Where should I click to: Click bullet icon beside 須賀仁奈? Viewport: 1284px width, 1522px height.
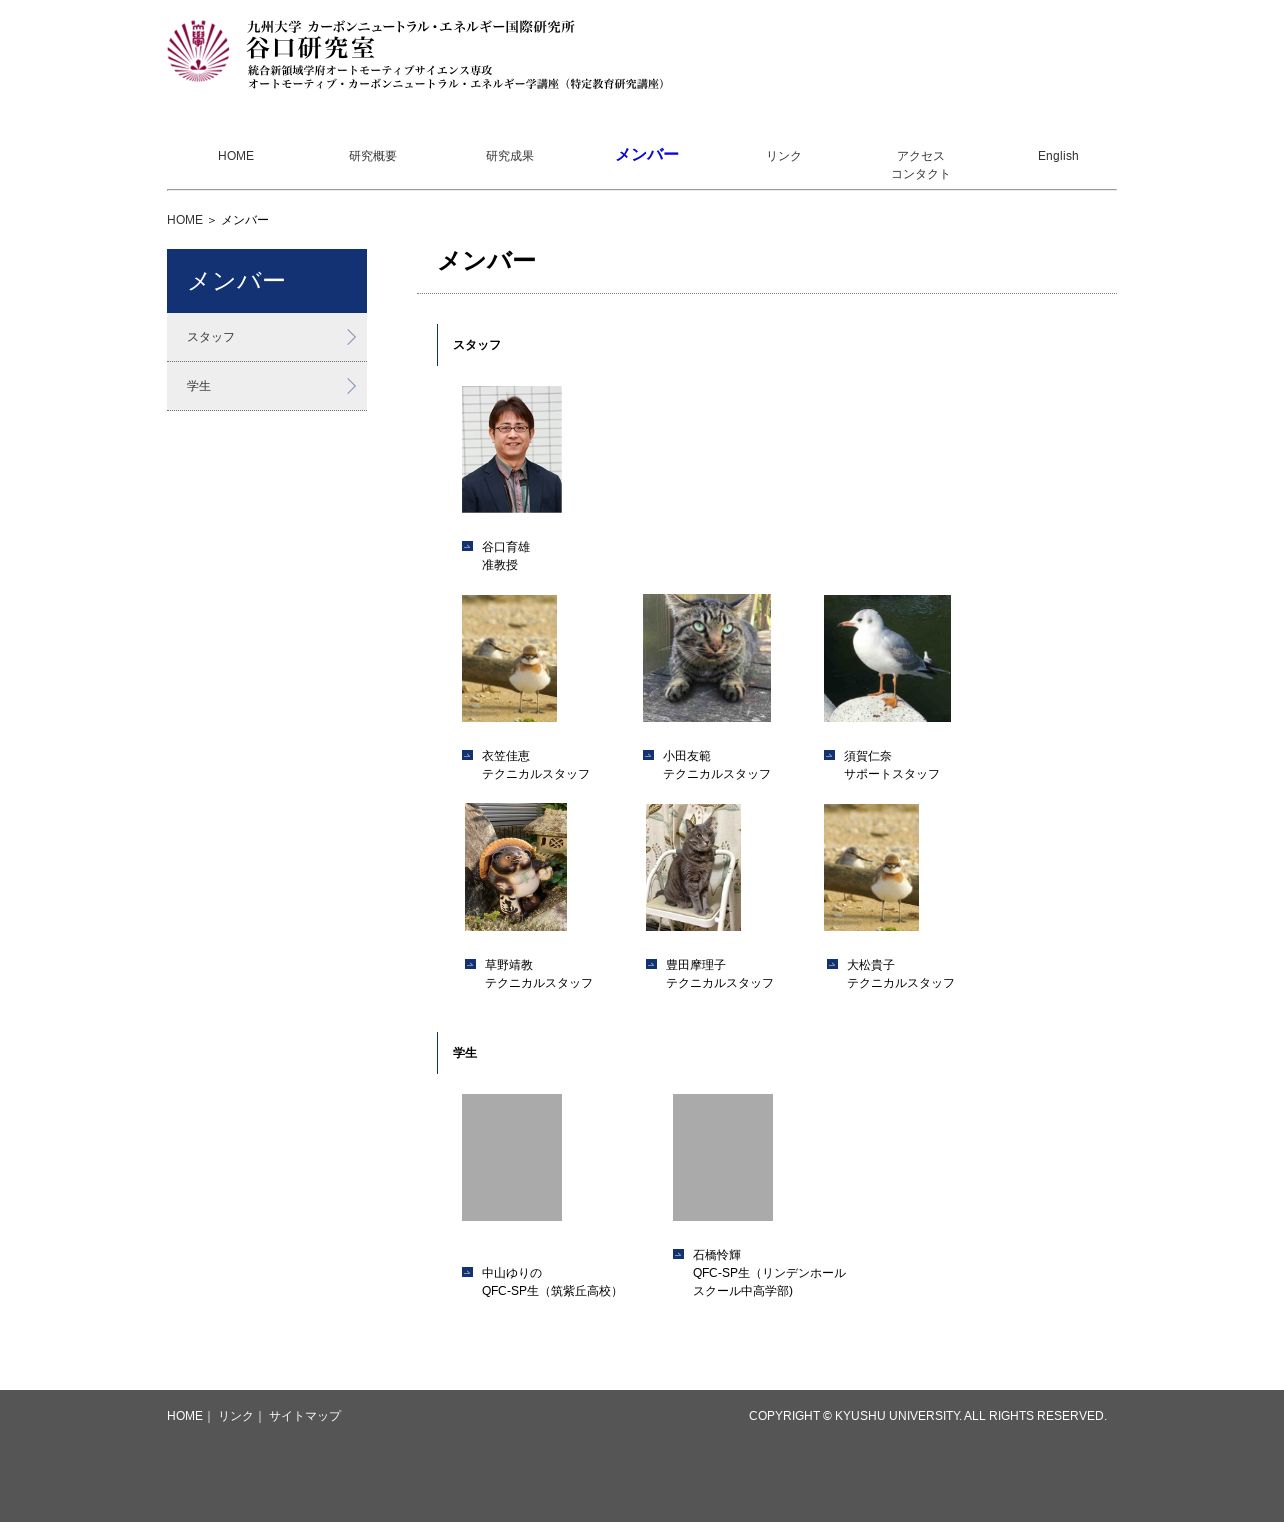tap(829, 755)
